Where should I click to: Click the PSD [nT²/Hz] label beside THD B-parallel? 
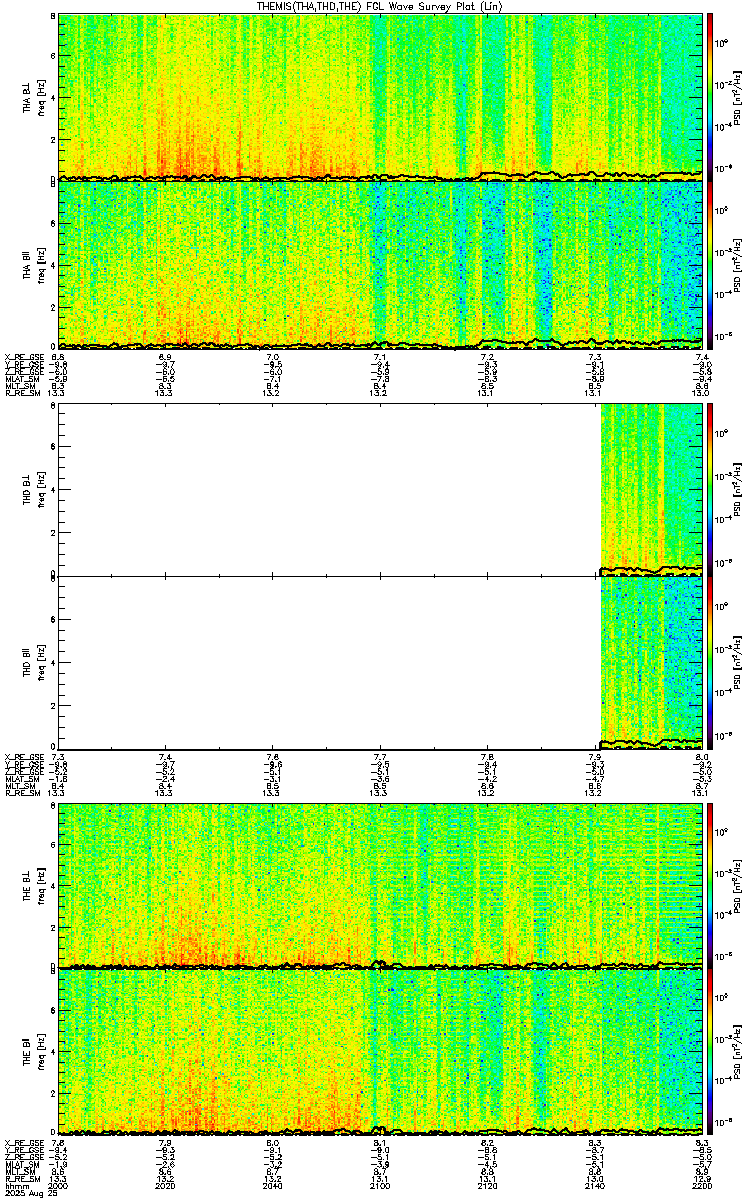[738, 662]
